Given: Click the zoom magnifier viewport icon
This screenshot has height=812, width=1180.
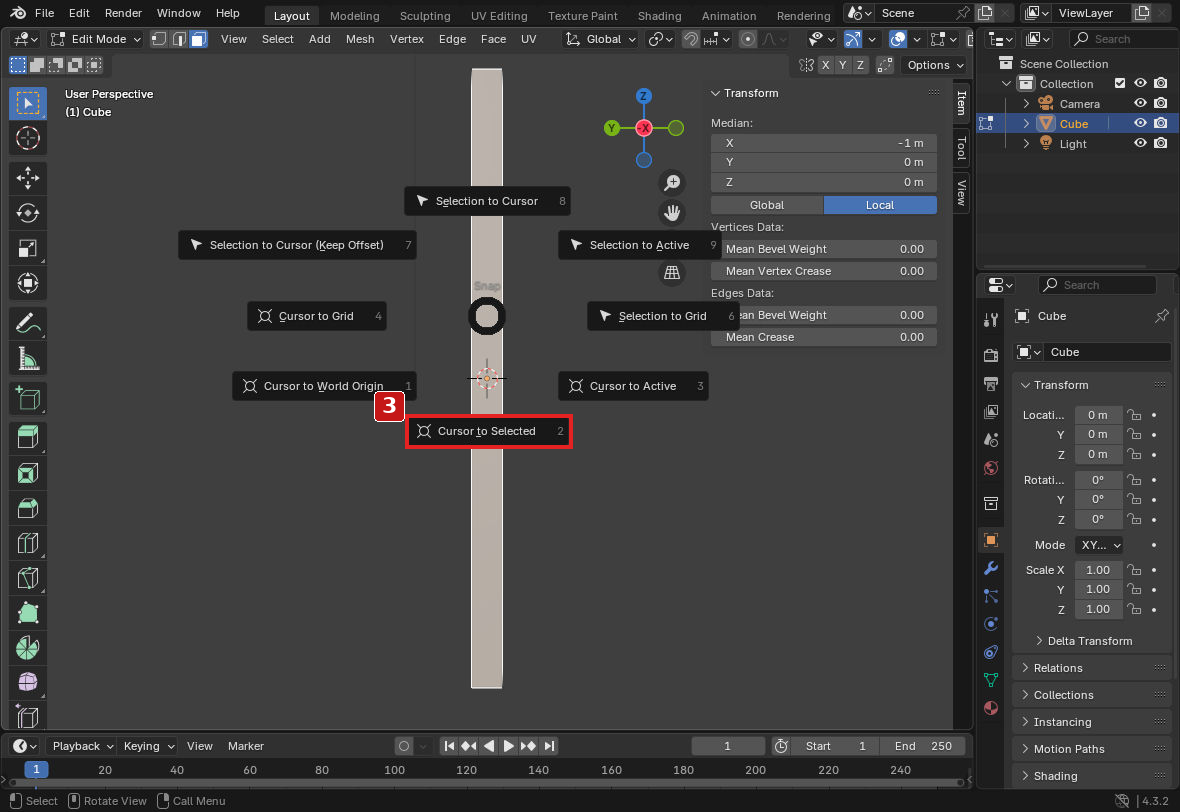Looking at the screenshot, I should 672,183.
